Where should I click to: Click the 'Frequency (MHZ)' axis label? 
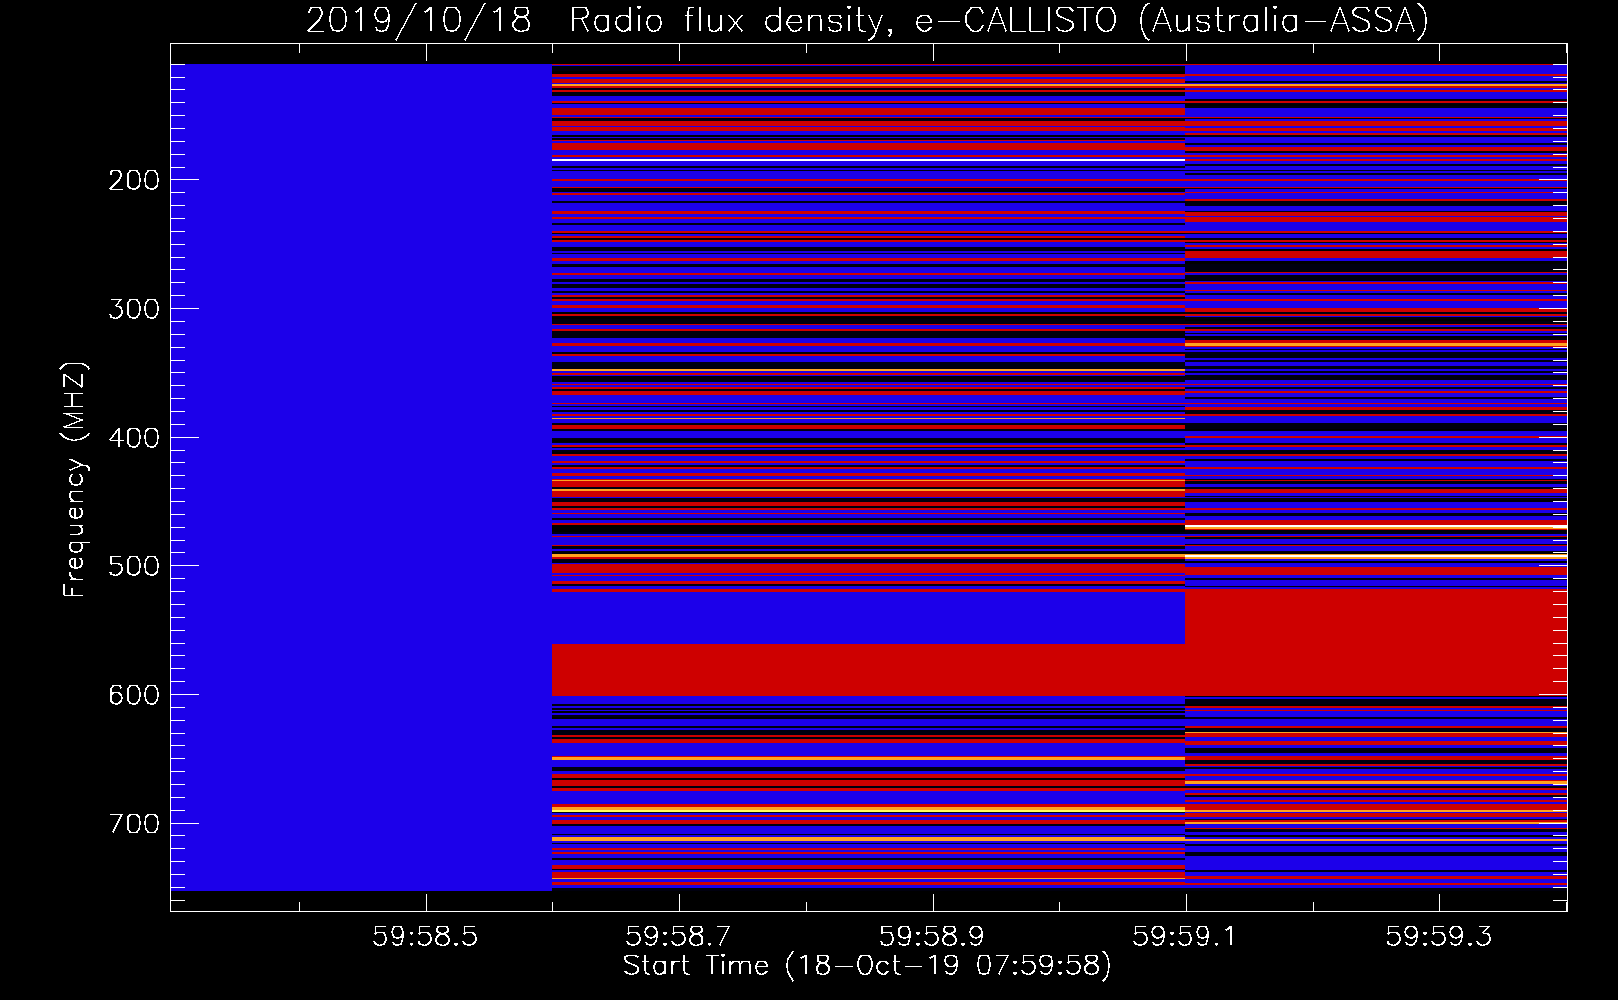pos(74,479)
